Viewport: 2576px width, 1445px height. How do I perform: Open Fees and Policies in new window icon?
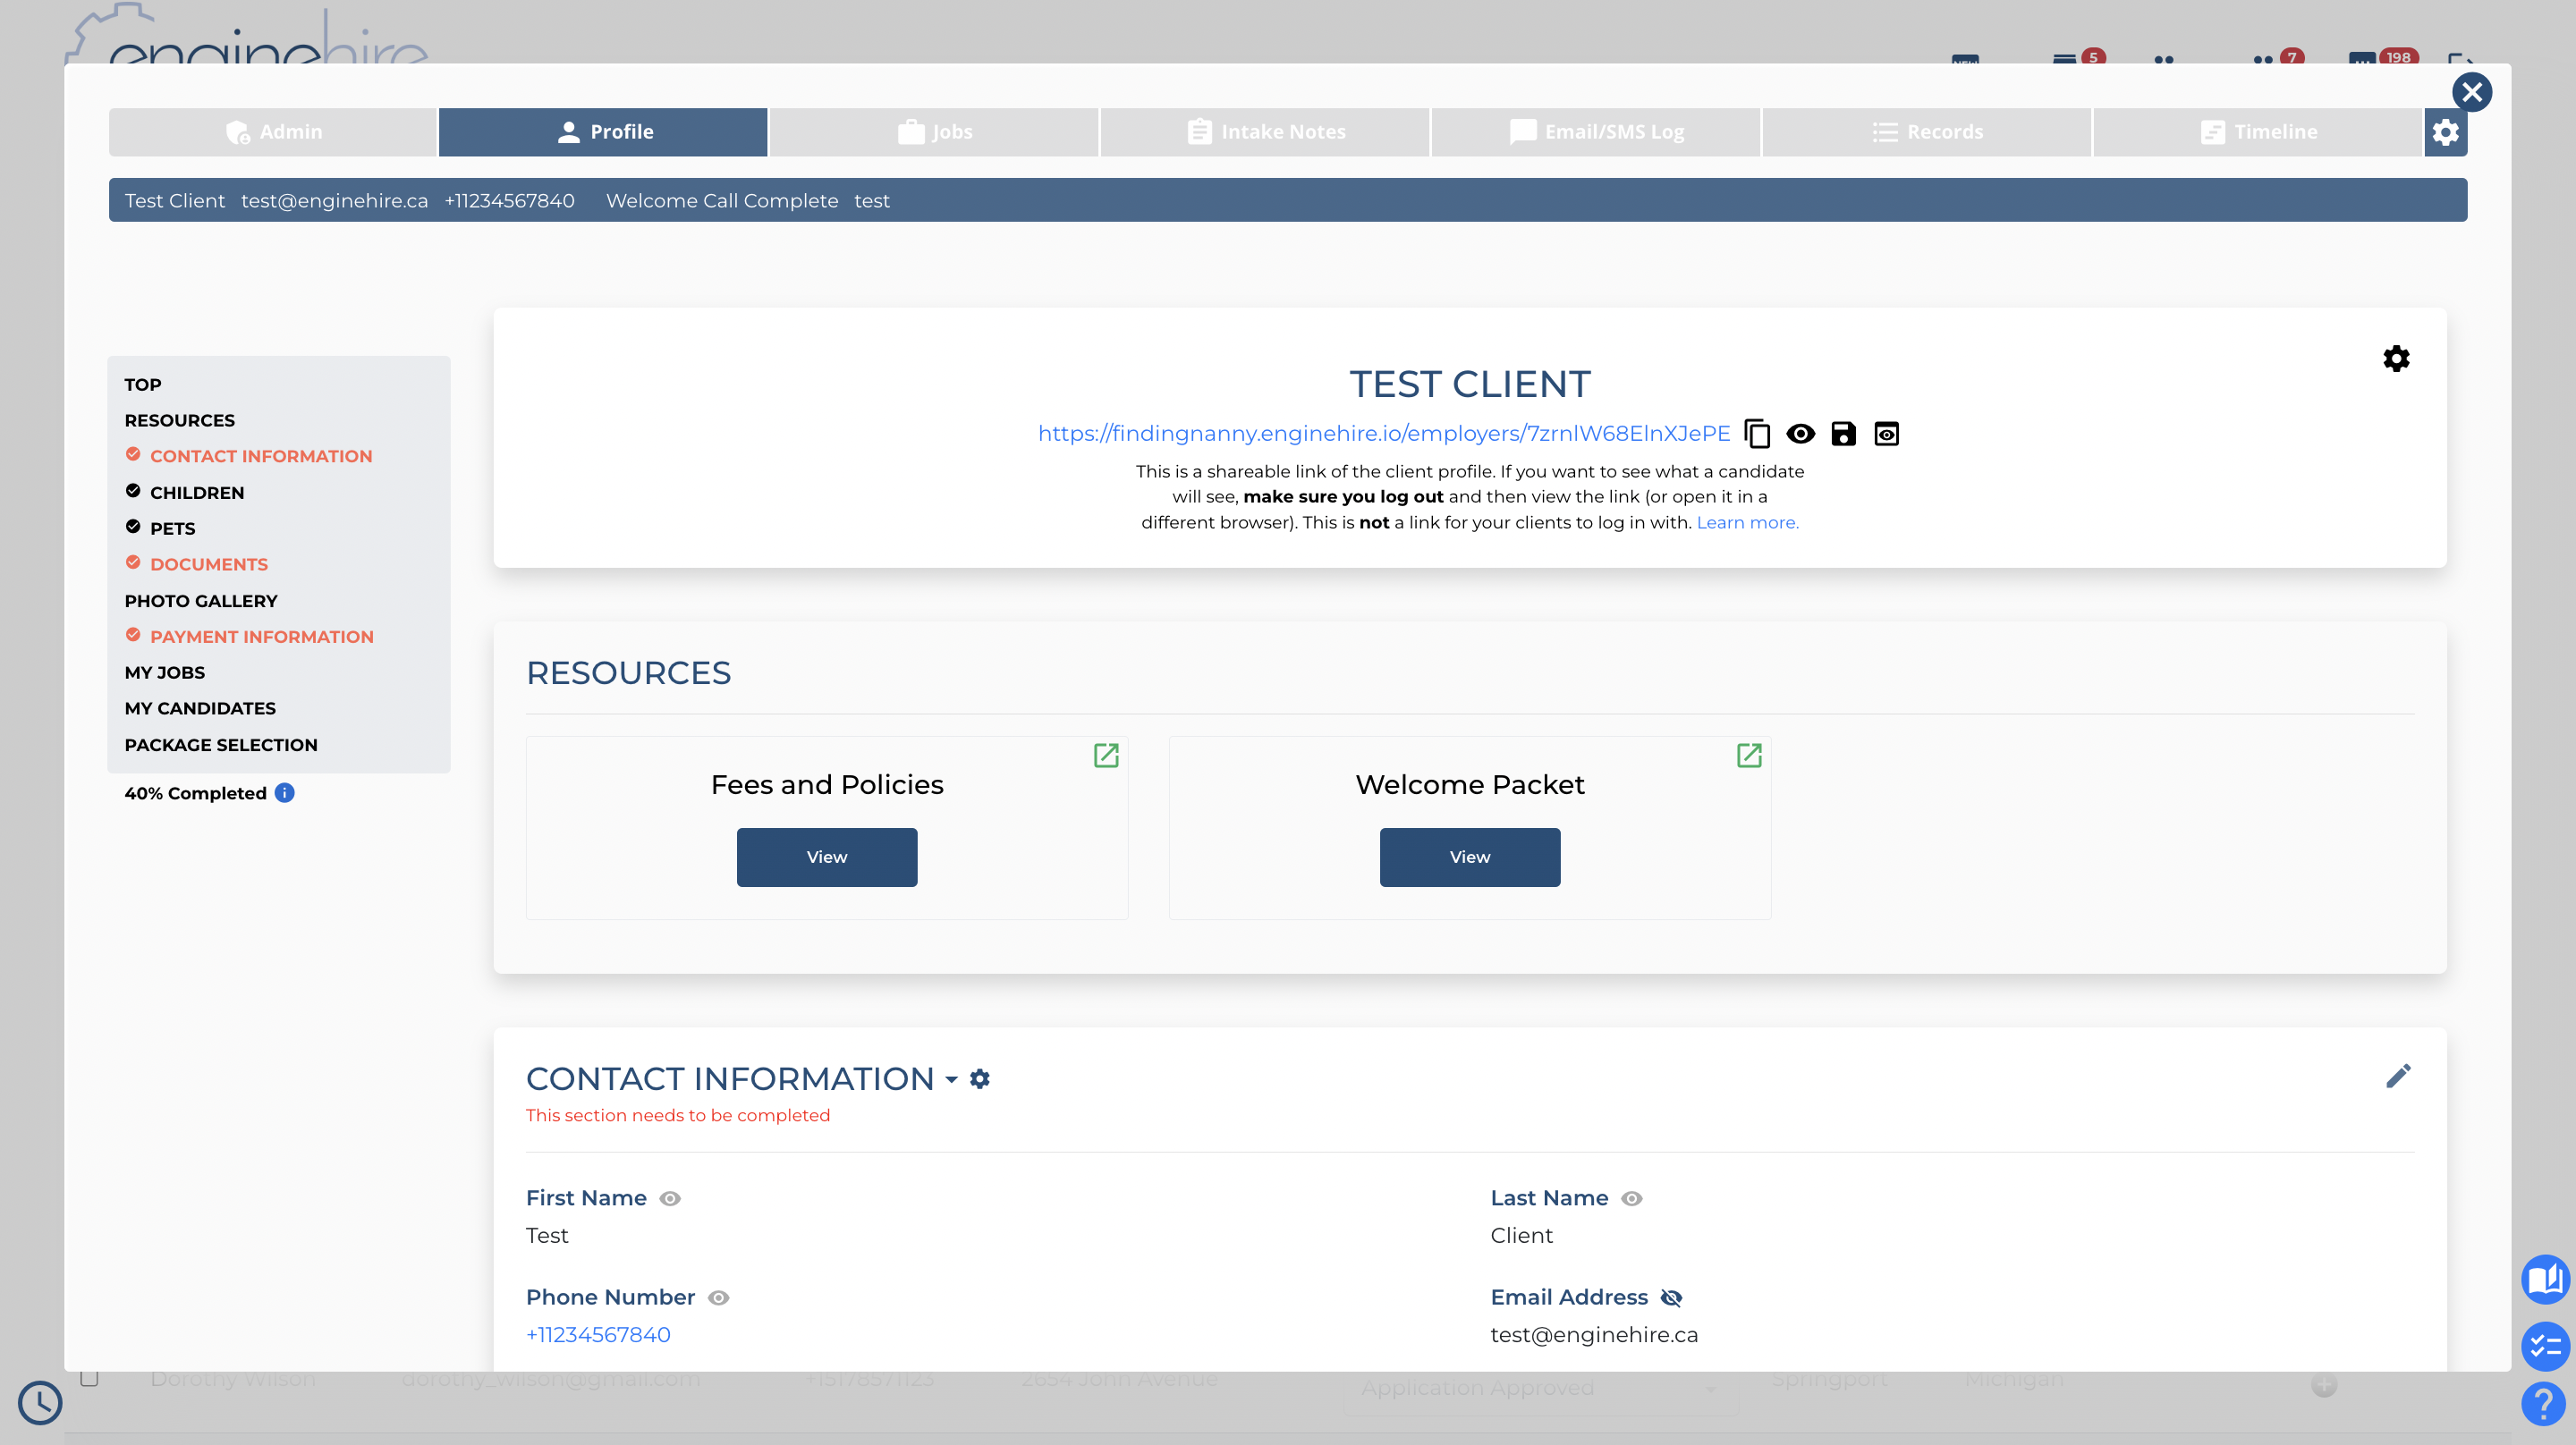point(1106,755)
